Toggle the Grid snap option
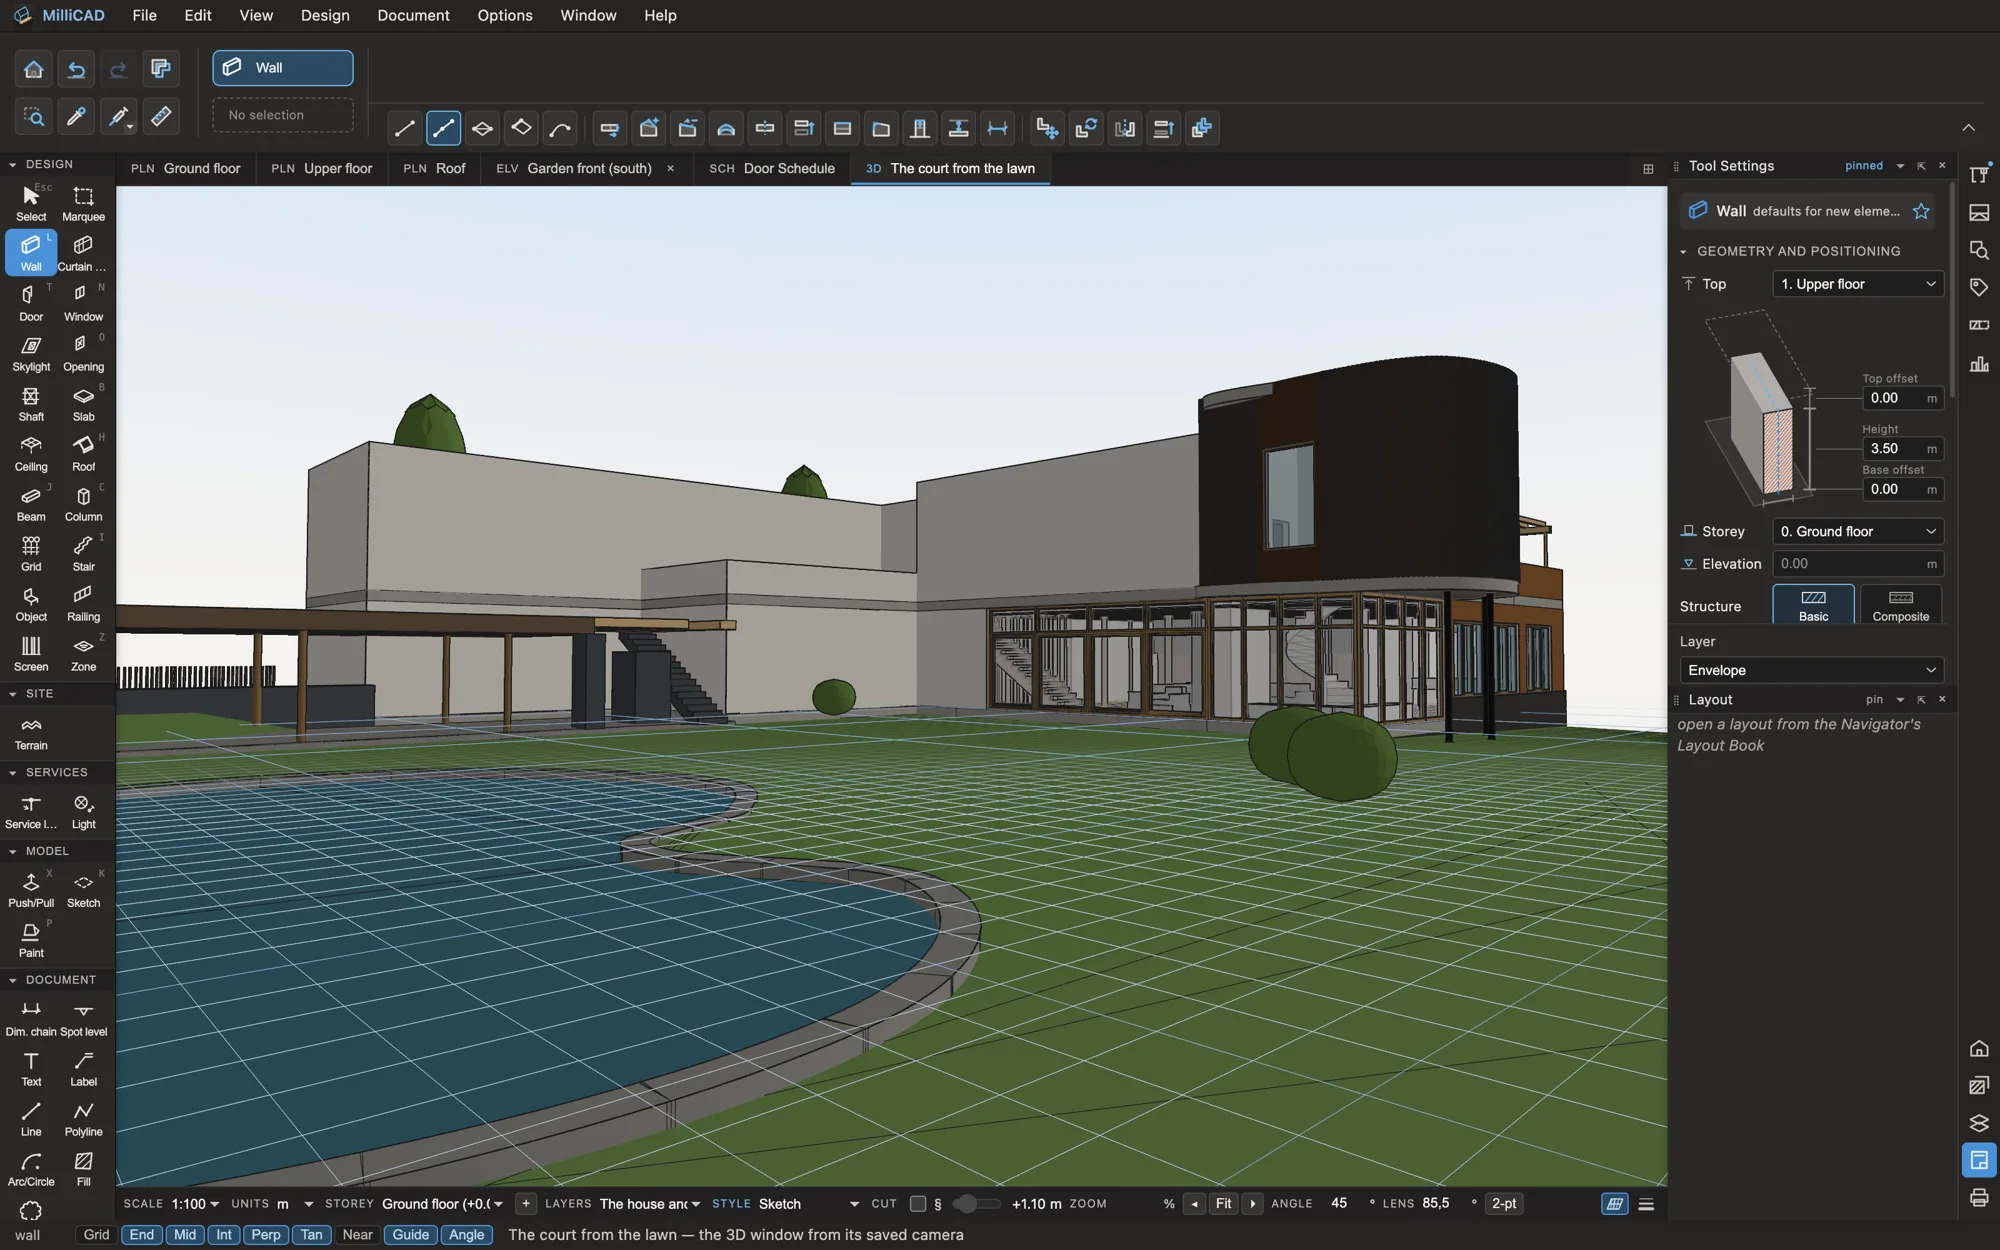 tap(96, 1235)
